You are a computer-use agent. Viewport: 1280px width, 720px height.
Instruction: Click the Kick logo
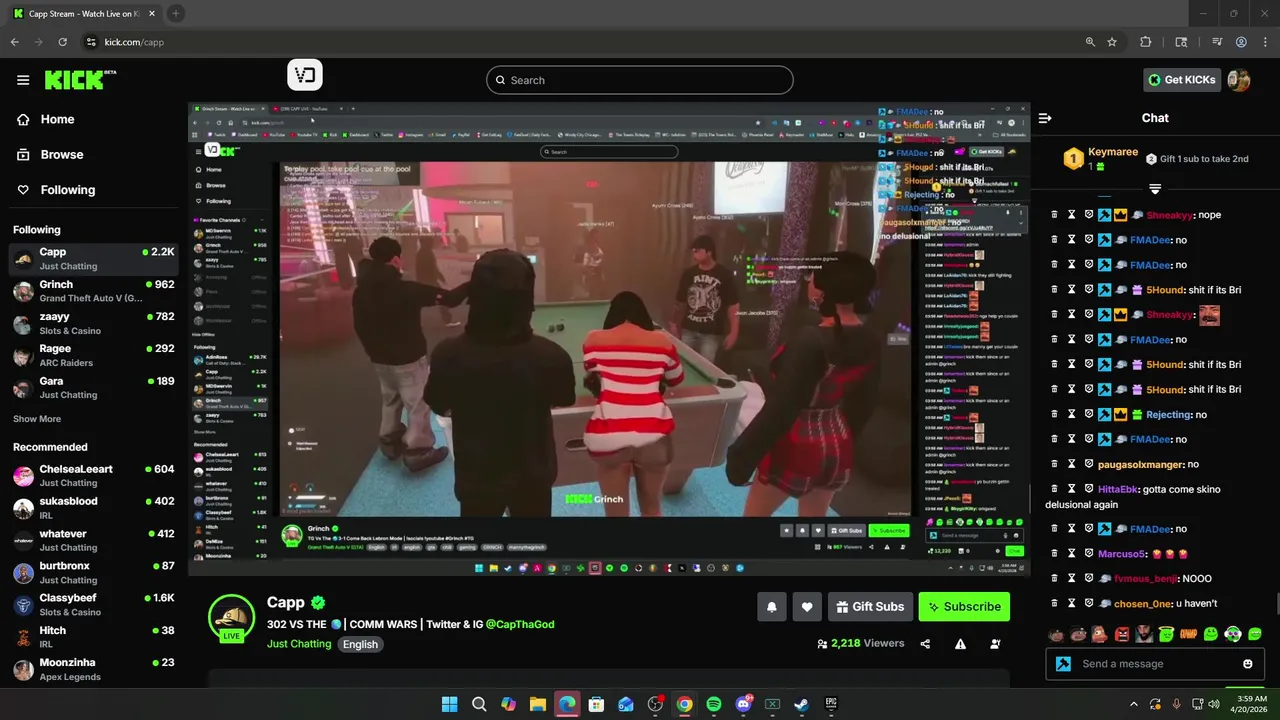[80, 80]
